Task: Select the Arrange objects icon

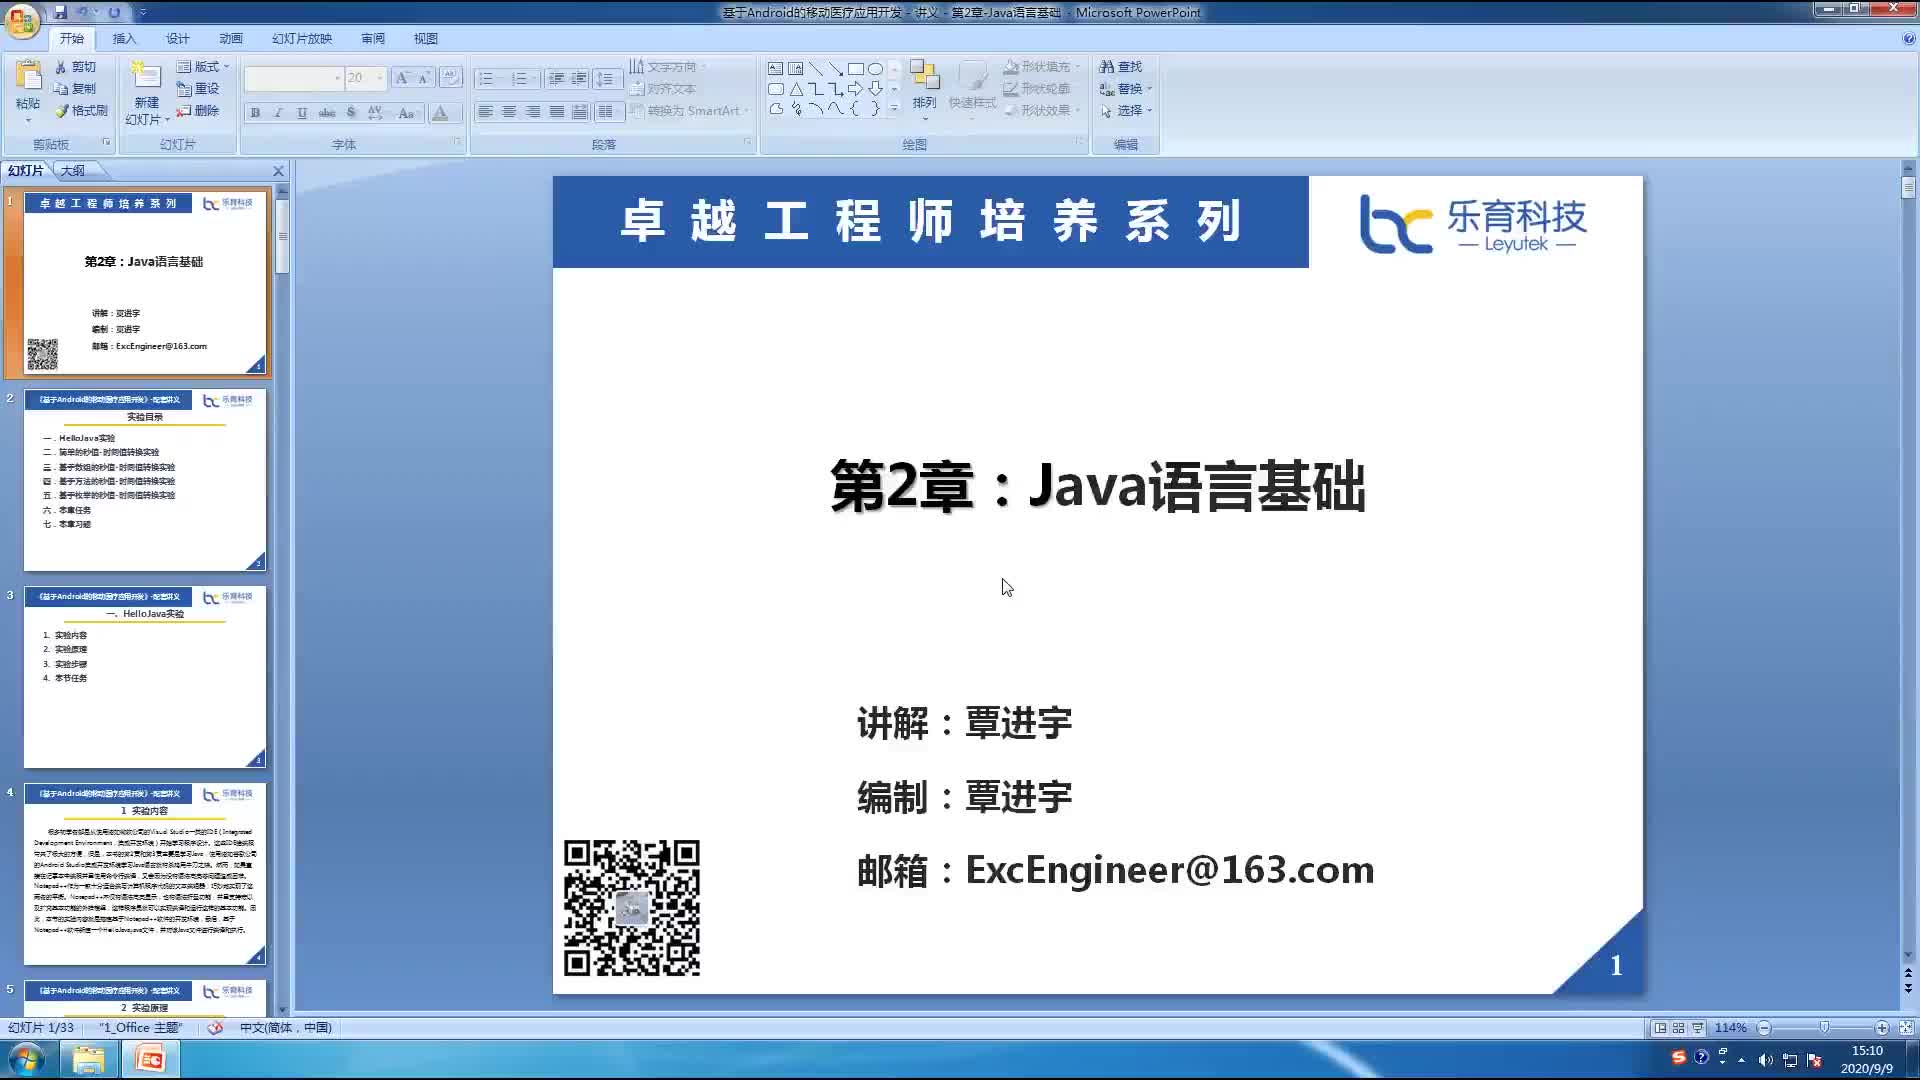Action: tap(926, 87)
